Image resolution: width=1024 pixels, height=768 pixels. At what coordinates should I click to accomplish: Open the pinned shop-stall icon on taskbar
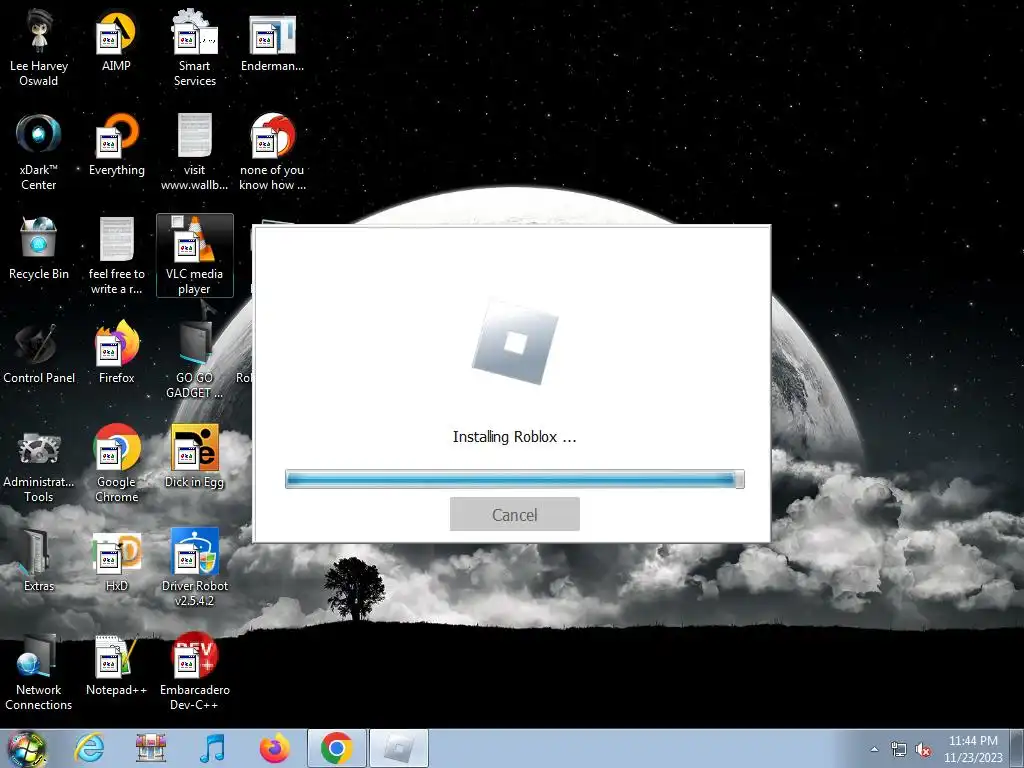tap(151, 748)
